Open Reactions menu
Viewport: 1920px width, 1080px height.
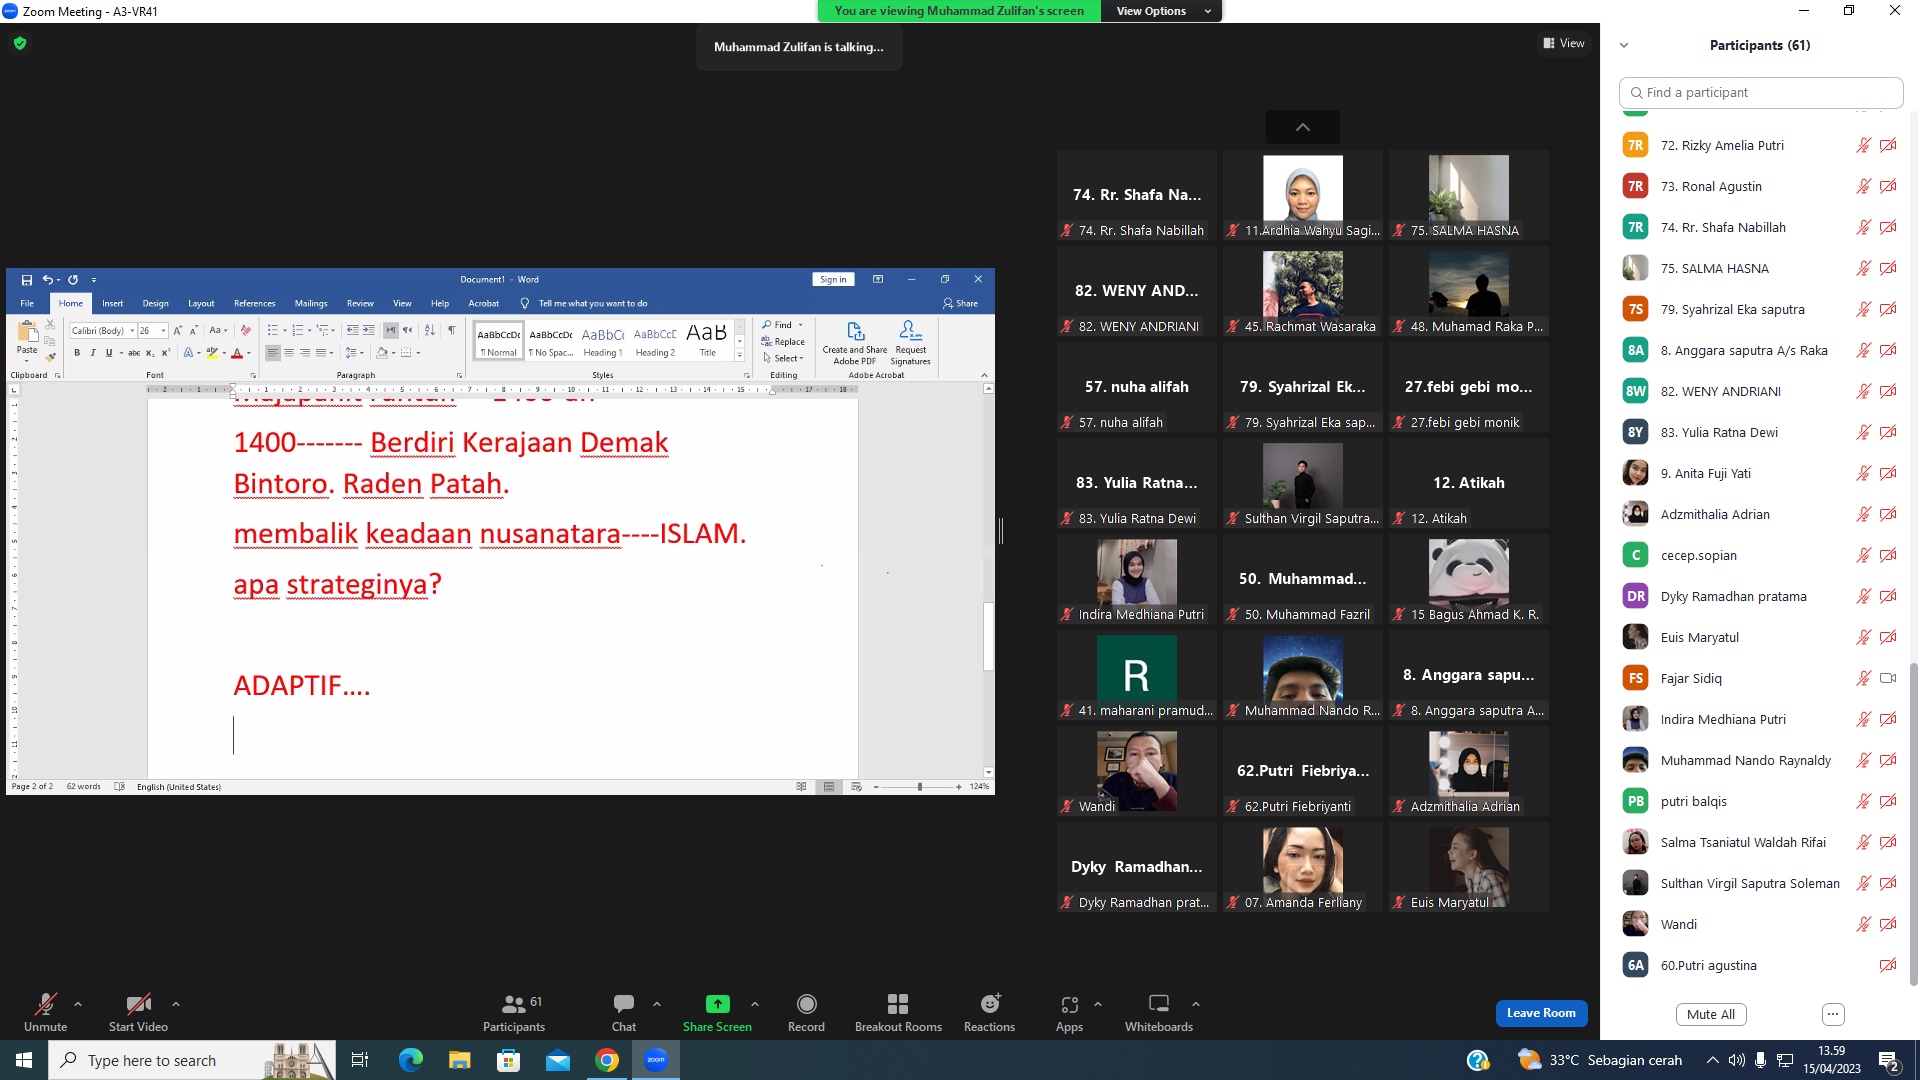[x=989, y=1012]
